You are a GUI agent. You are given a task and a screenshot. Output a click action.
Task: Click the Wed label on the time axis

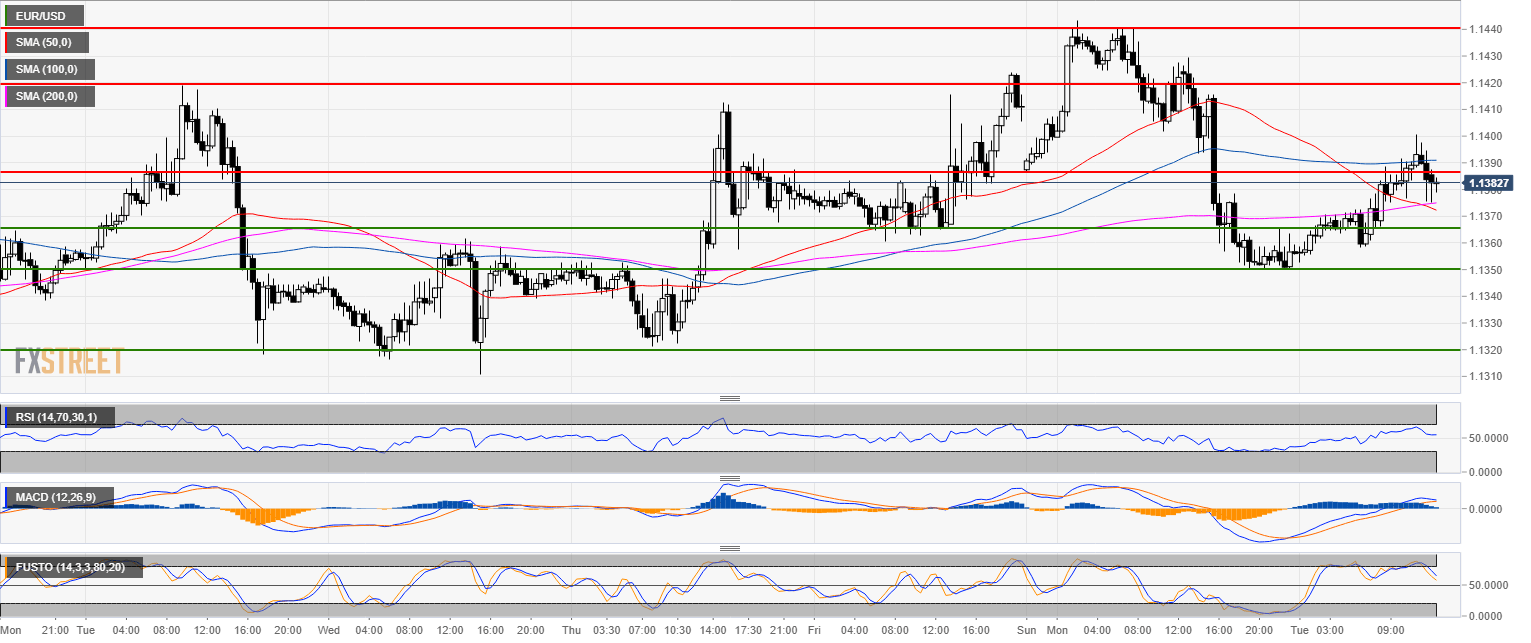tap(329, 631)
